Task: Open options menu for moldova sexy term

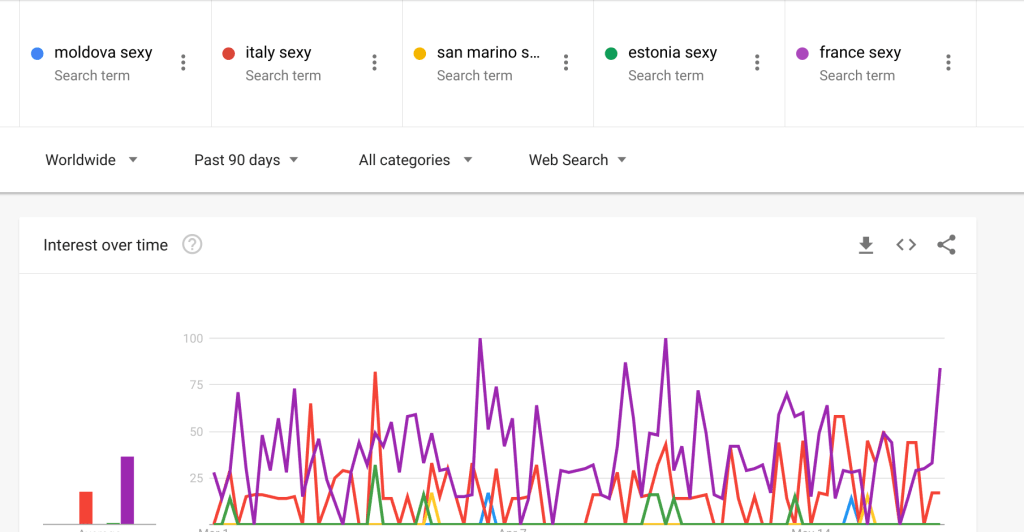Action: click(x=183, y=63)
